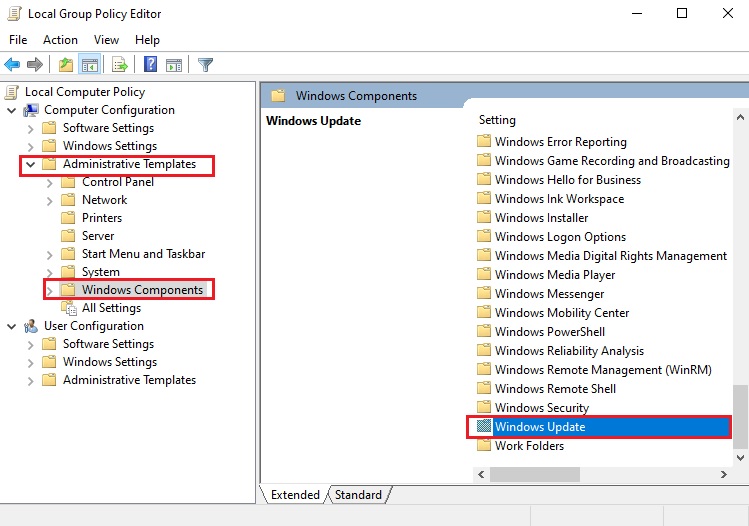Select the Windows Update list entry
Viewport: 749px width, 526px height.
[x=604, y=426]
